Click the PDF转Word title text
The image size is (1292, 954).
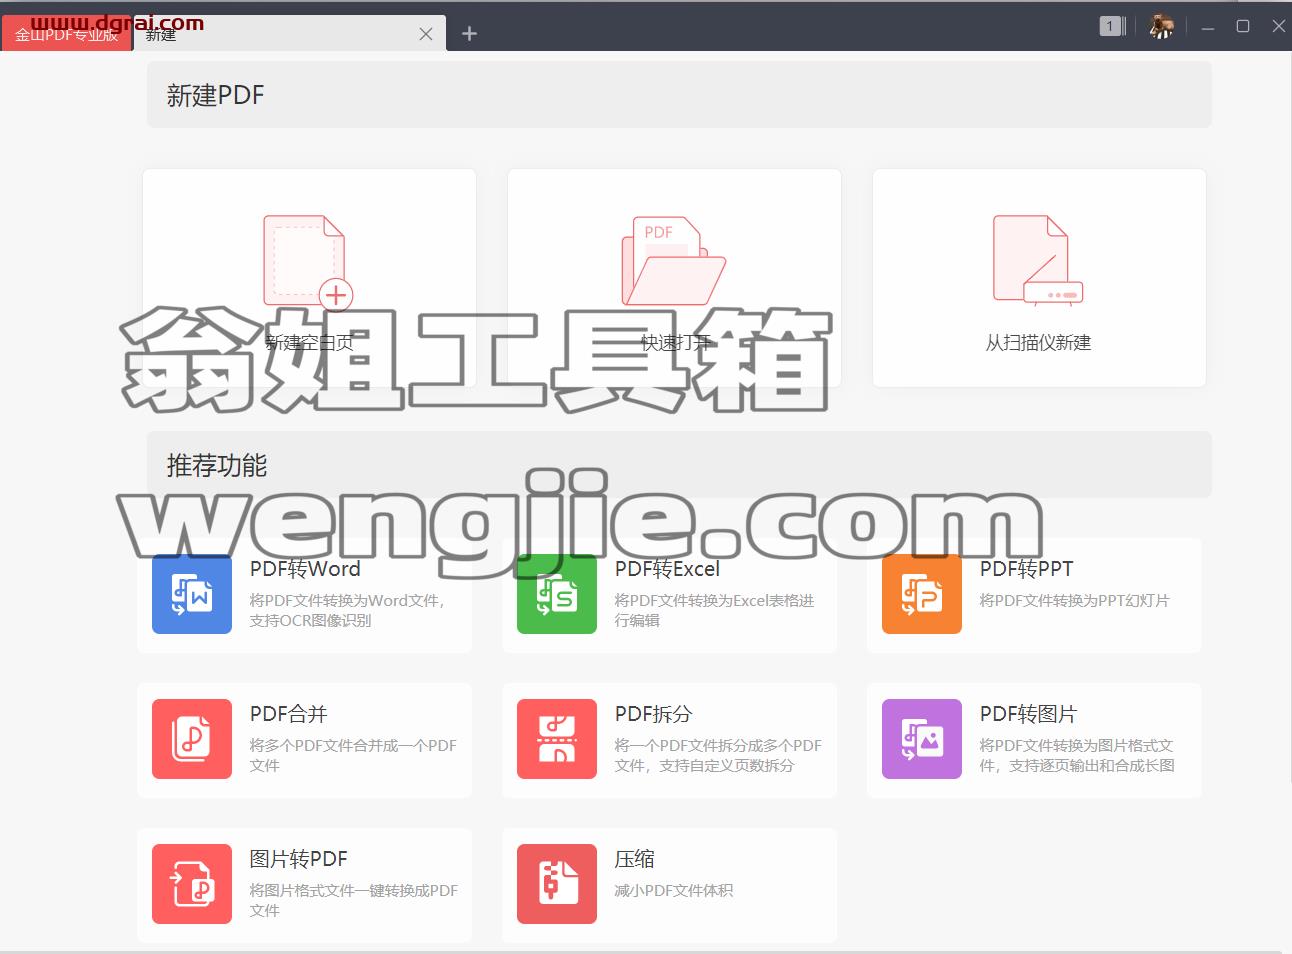pos(305,569)
